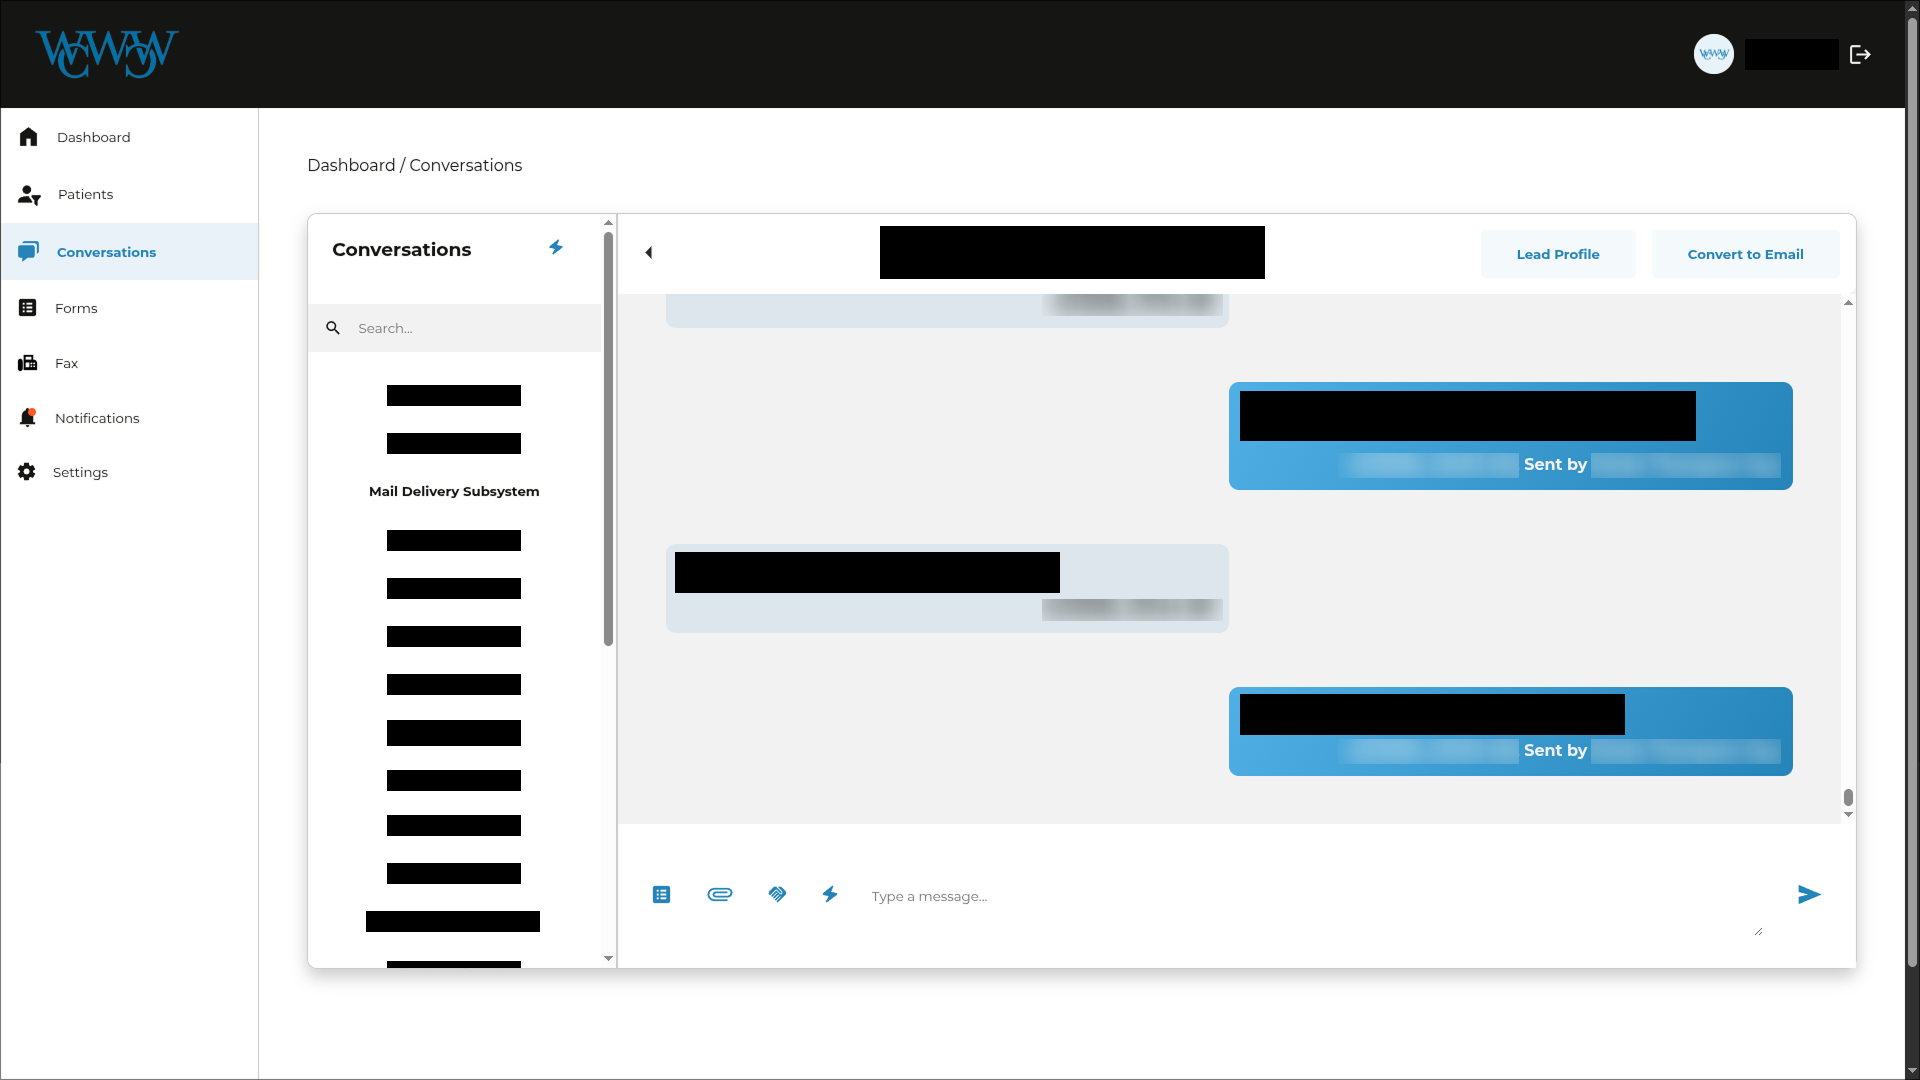Image resolution: width=1920 pixels, height=1080 pixels.
Task: Open Notifications in sidebar
Action: [97, 419]
